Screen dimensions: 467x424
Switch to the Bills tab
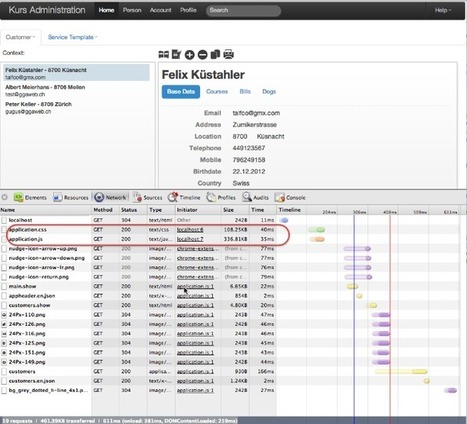tap(245, 92)
